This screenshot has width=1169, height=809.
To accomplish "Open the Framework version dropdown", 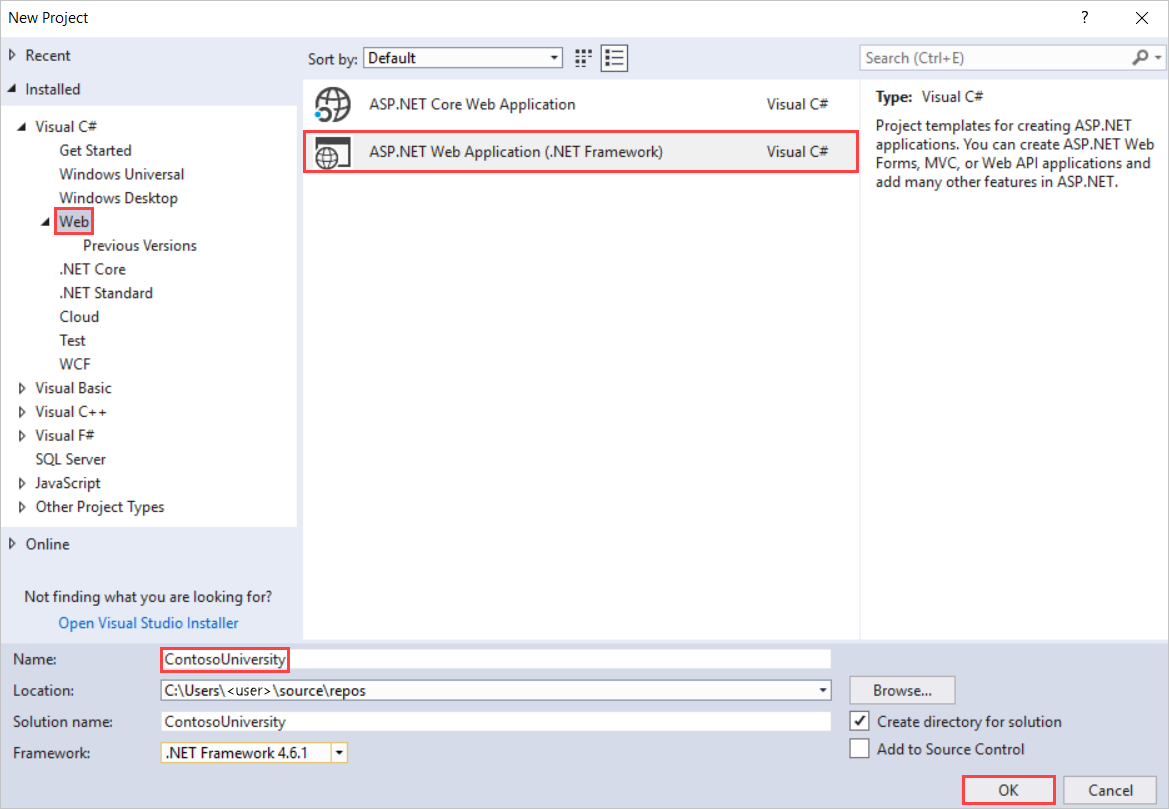I will (x=339, y=753).
